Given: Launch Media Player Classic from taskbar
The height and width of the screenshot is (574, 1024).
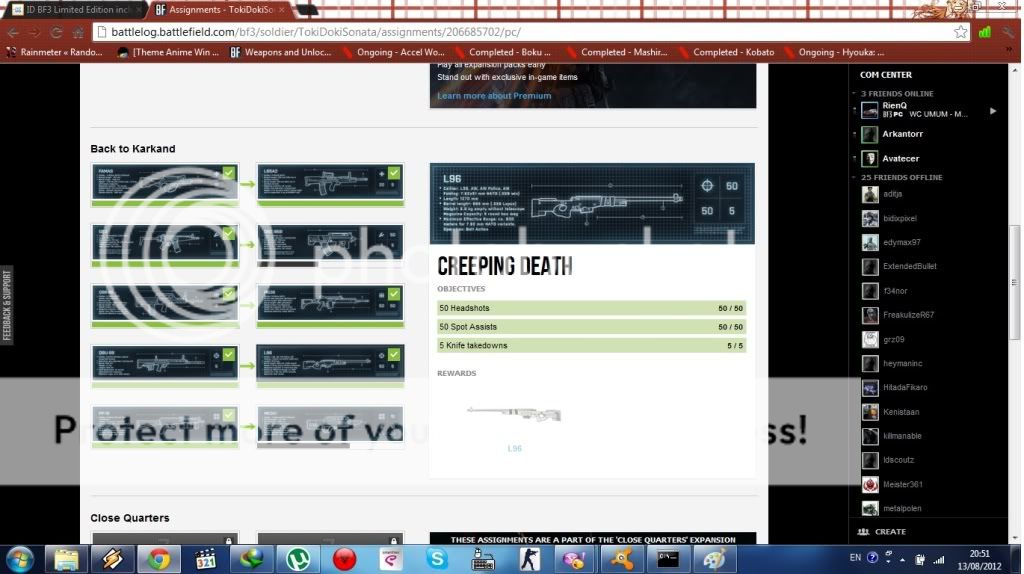Looking at the screenshot, I should tap(205, 560).
